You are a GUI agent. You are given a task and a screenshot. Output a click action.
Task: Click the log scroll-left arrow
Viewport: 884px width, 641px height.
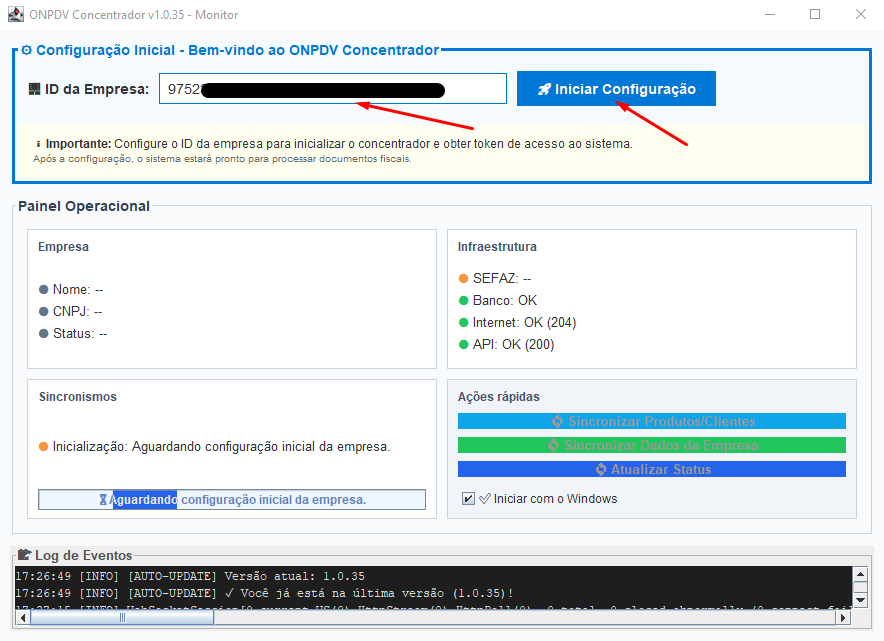point(22,618)
